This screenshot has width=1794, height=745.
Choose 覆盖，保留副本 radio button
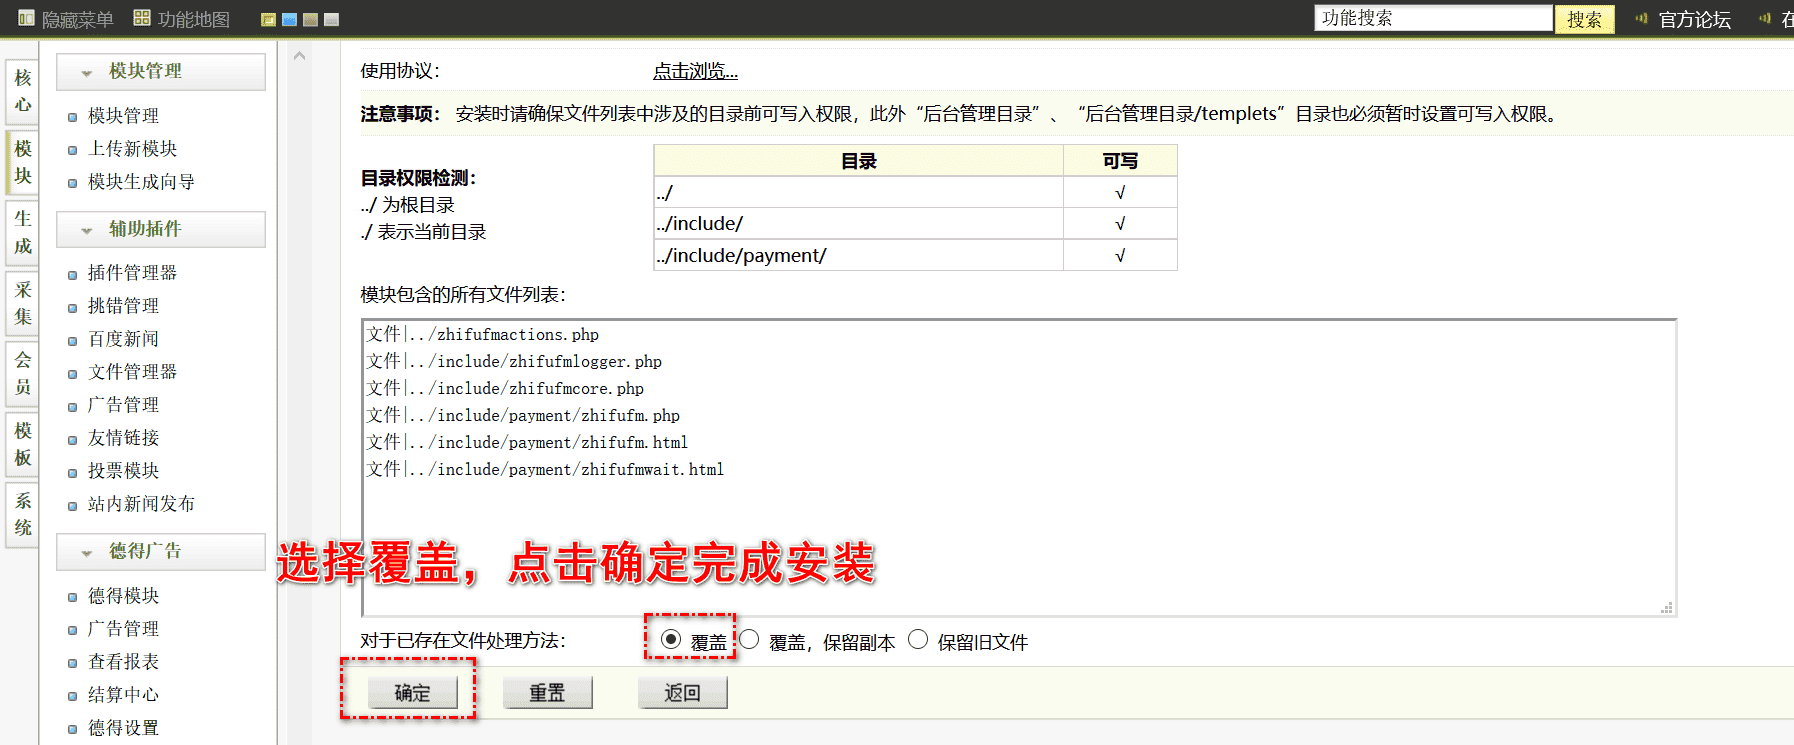[x=749, y=639]
